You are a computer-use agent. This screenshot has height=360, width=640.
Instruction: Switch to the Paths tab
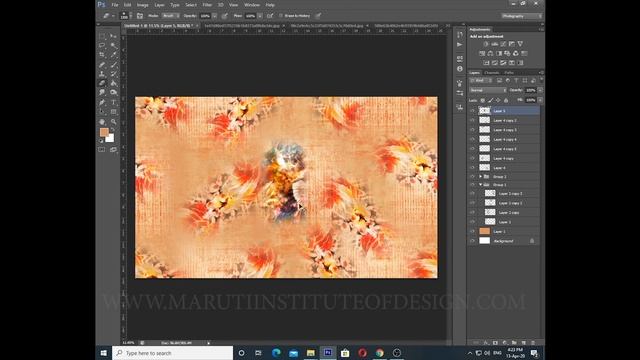tap(509, 73)
